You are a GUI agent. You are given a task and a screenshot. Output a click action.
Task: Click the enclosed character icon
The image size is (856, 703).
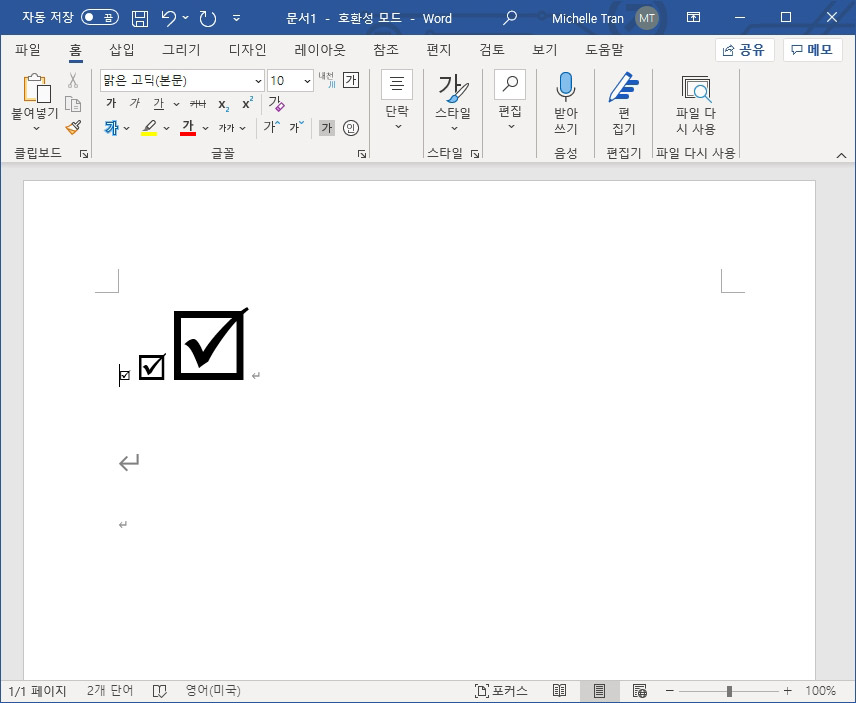(350, 128)
